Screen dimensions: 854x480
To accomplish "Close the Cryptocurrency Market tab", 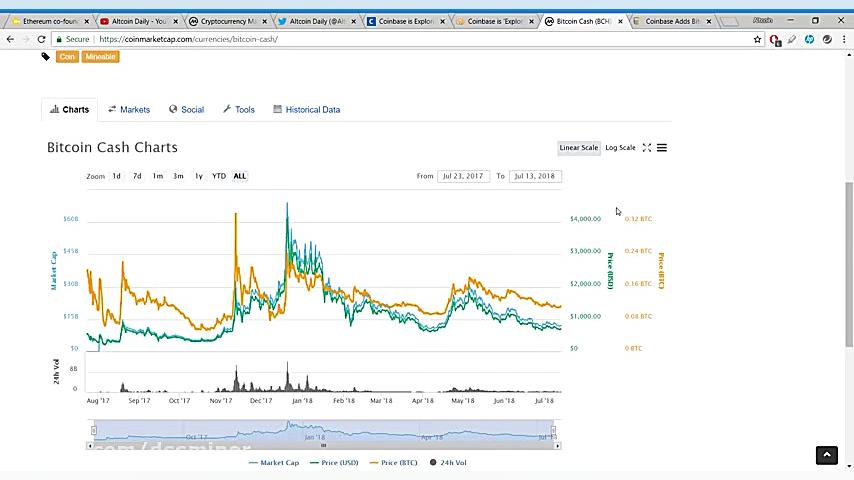I will pyautogui.click(x=264, y=21).
